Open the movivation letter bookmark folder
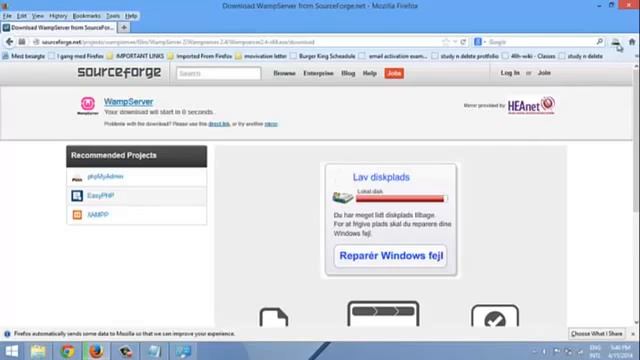The height and width of the screenshot is (360, 640). tap(261, 56)
